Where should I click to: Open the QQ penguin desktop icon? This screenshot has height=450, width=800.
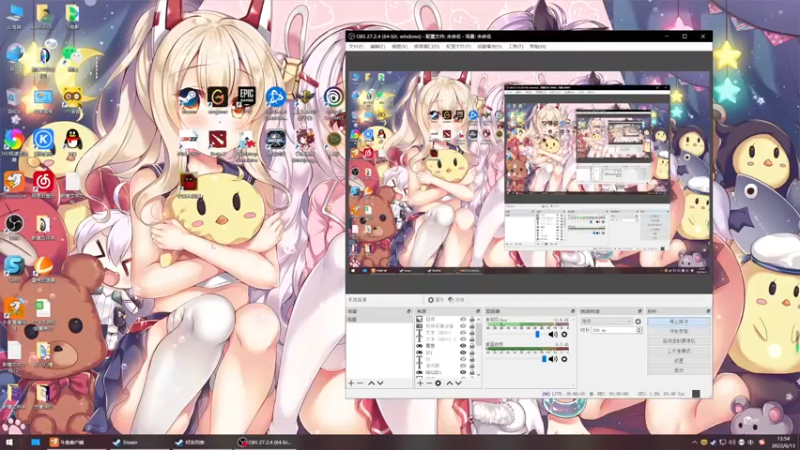point(73,143)
